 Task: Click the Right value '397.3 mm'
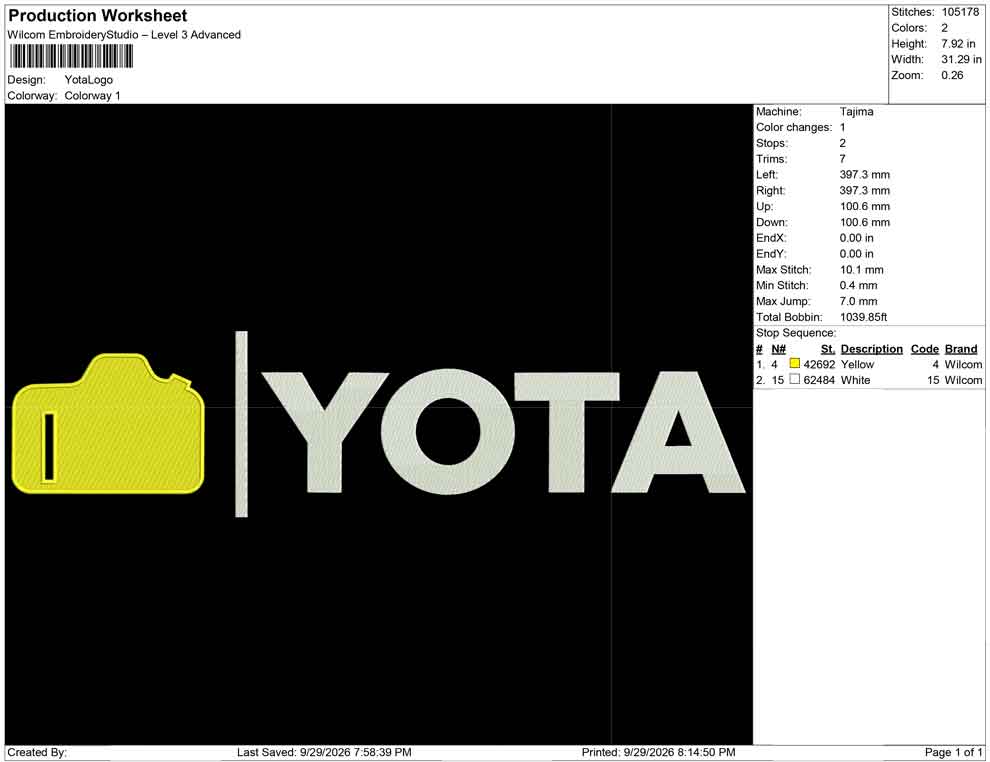[865, 191]
